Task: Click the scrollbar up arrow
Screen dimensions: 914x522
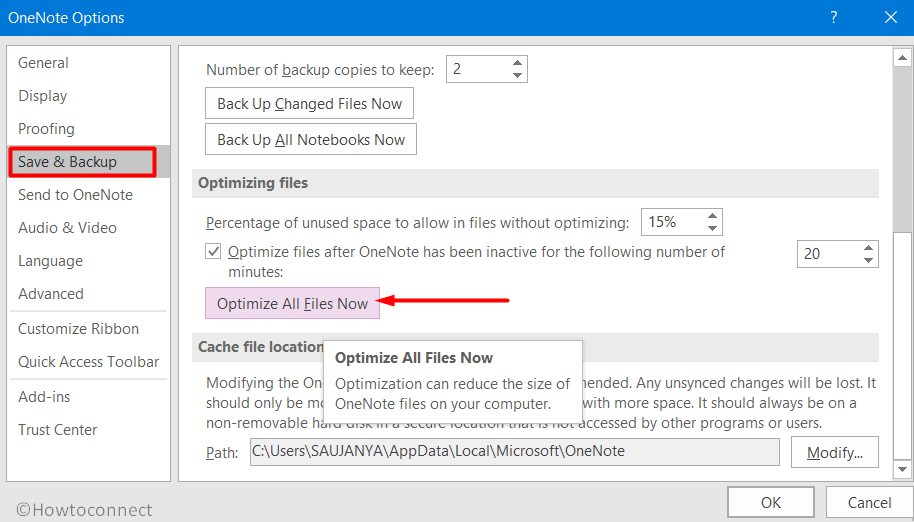Action: [x=902, y=58]
